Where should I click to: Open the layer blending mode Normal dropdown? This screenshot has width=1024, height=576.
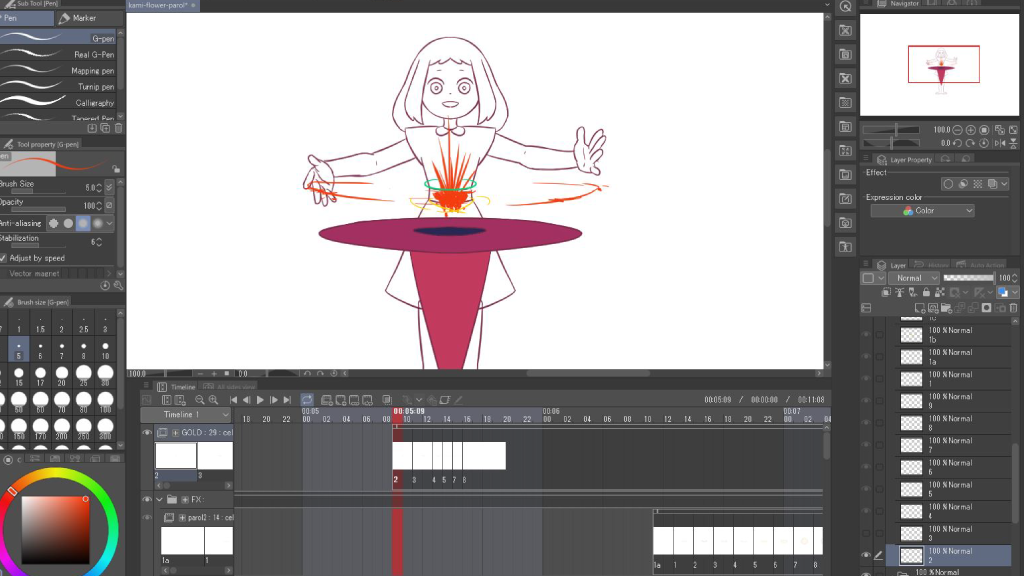(914, 278)
